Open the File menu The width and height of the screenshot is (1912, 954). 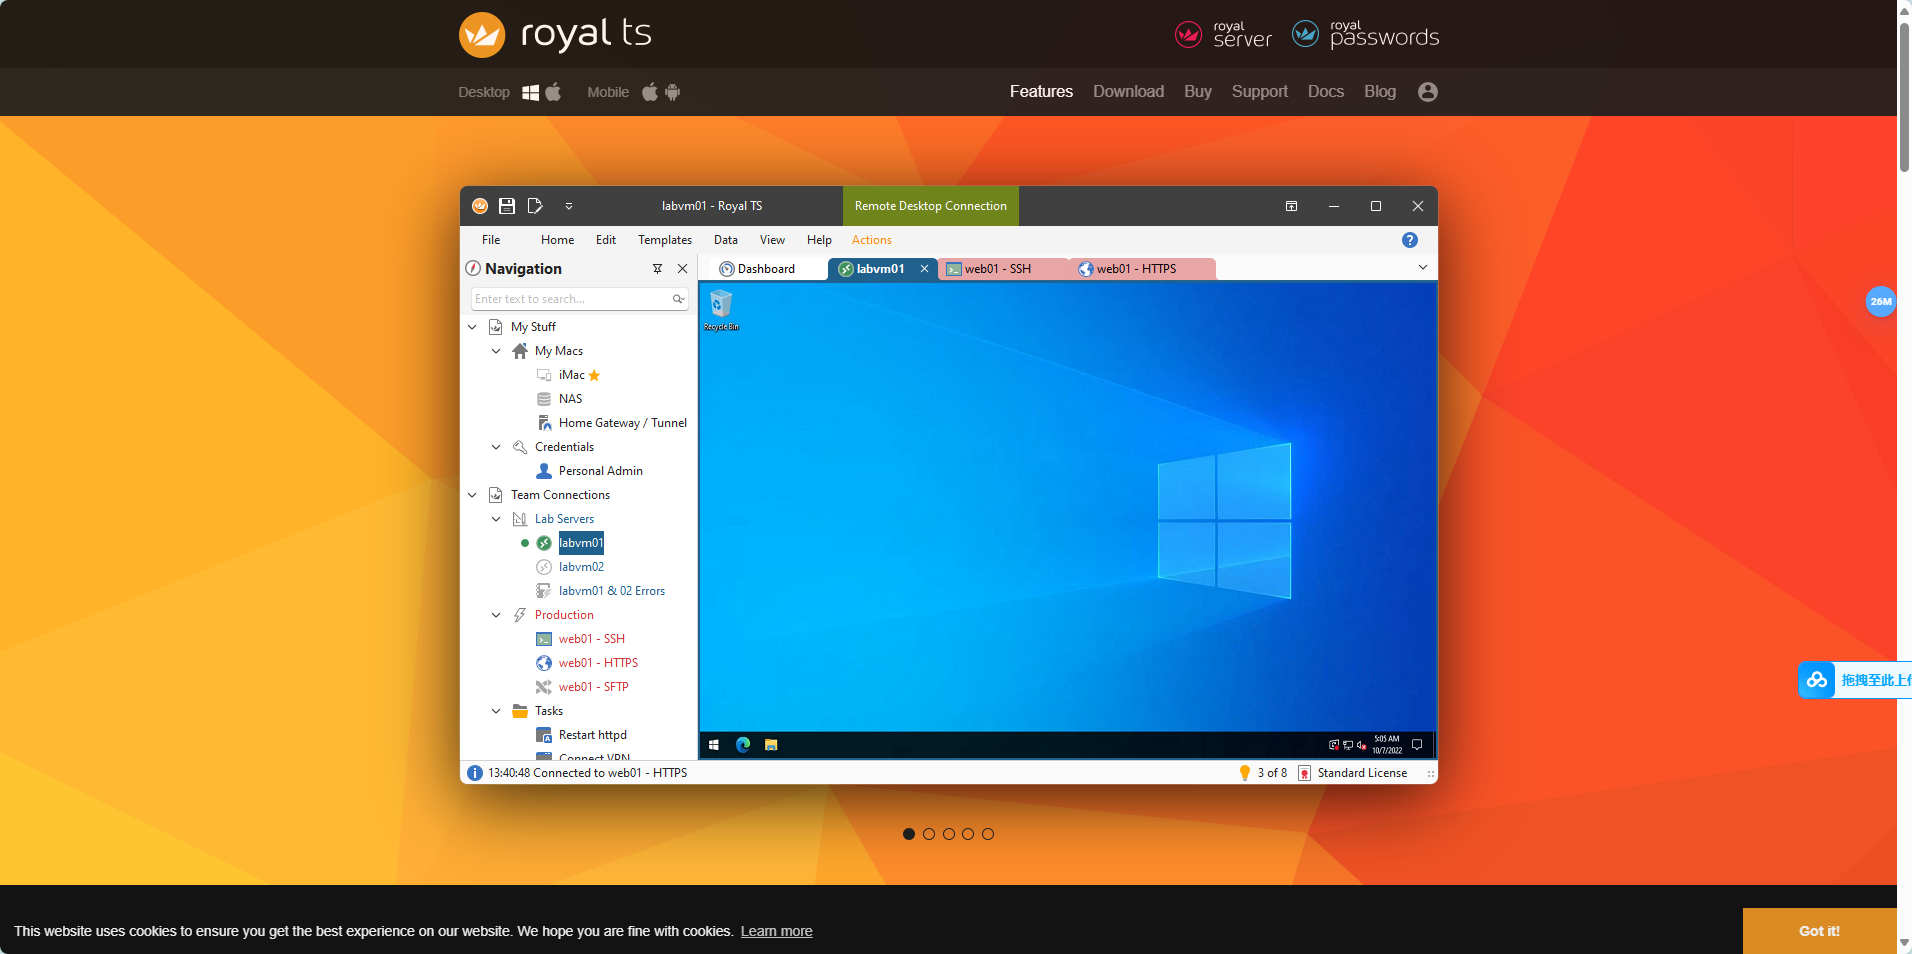pos(491,240)
